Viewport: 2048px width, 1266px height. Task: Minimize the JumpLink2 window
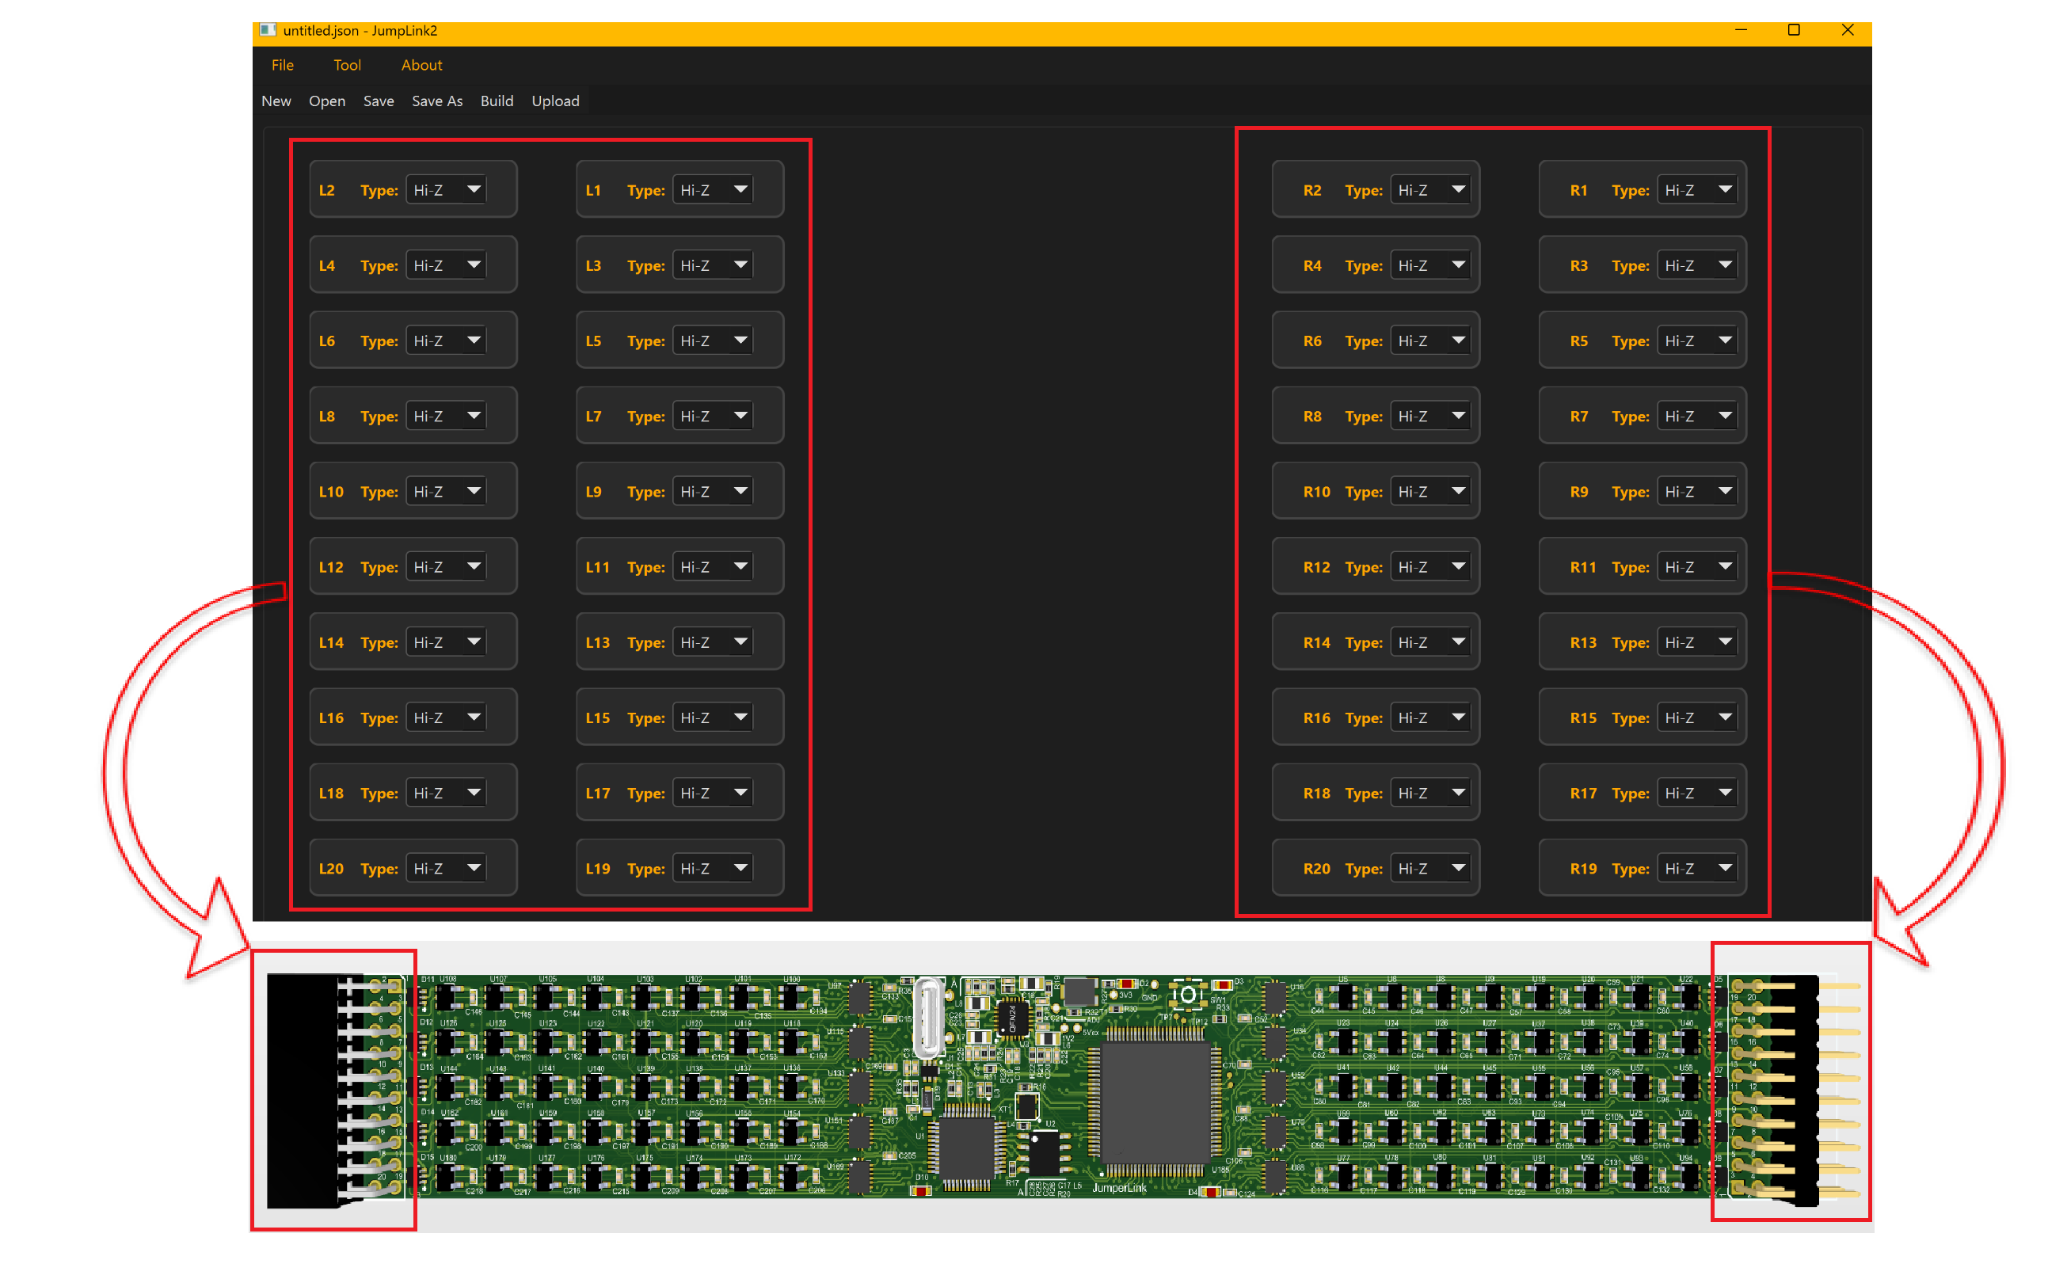pyautogui.click(x=1741, y=31)
